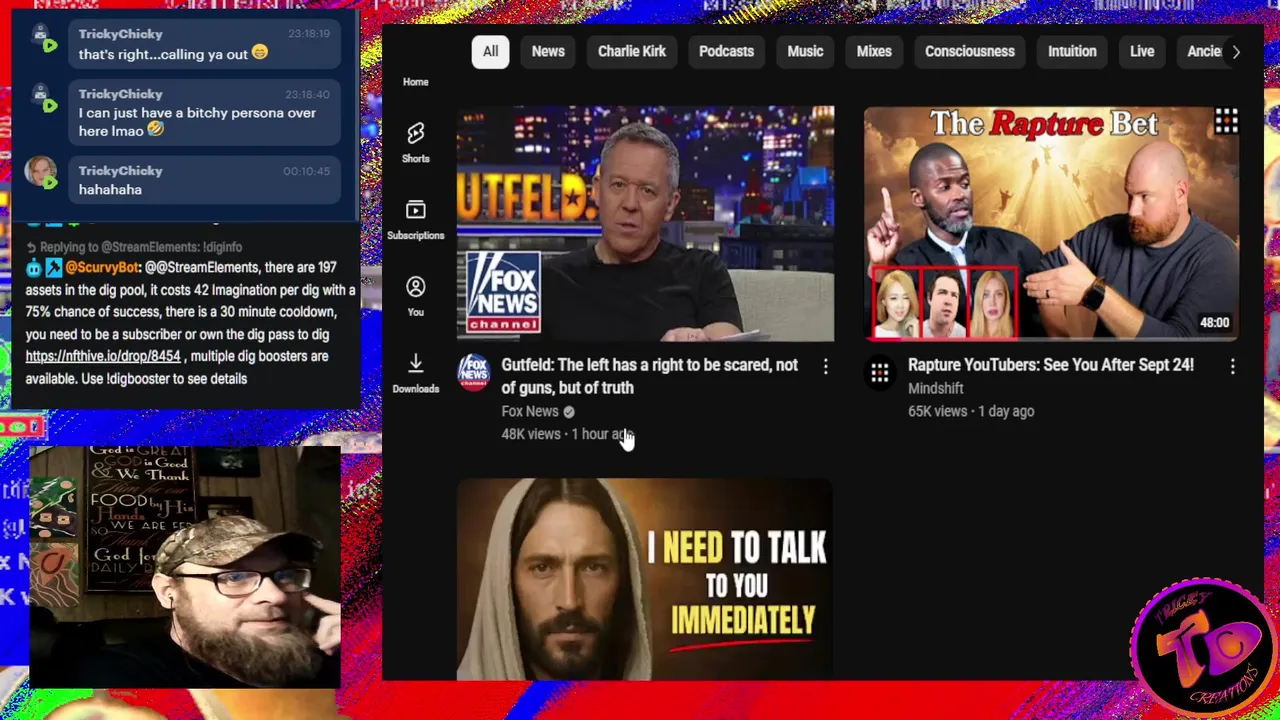The height and width of the screenshot is (720, 1280).
Task: Click 'Replying to @StreamElements' line
Action: [x=134, y=247]
